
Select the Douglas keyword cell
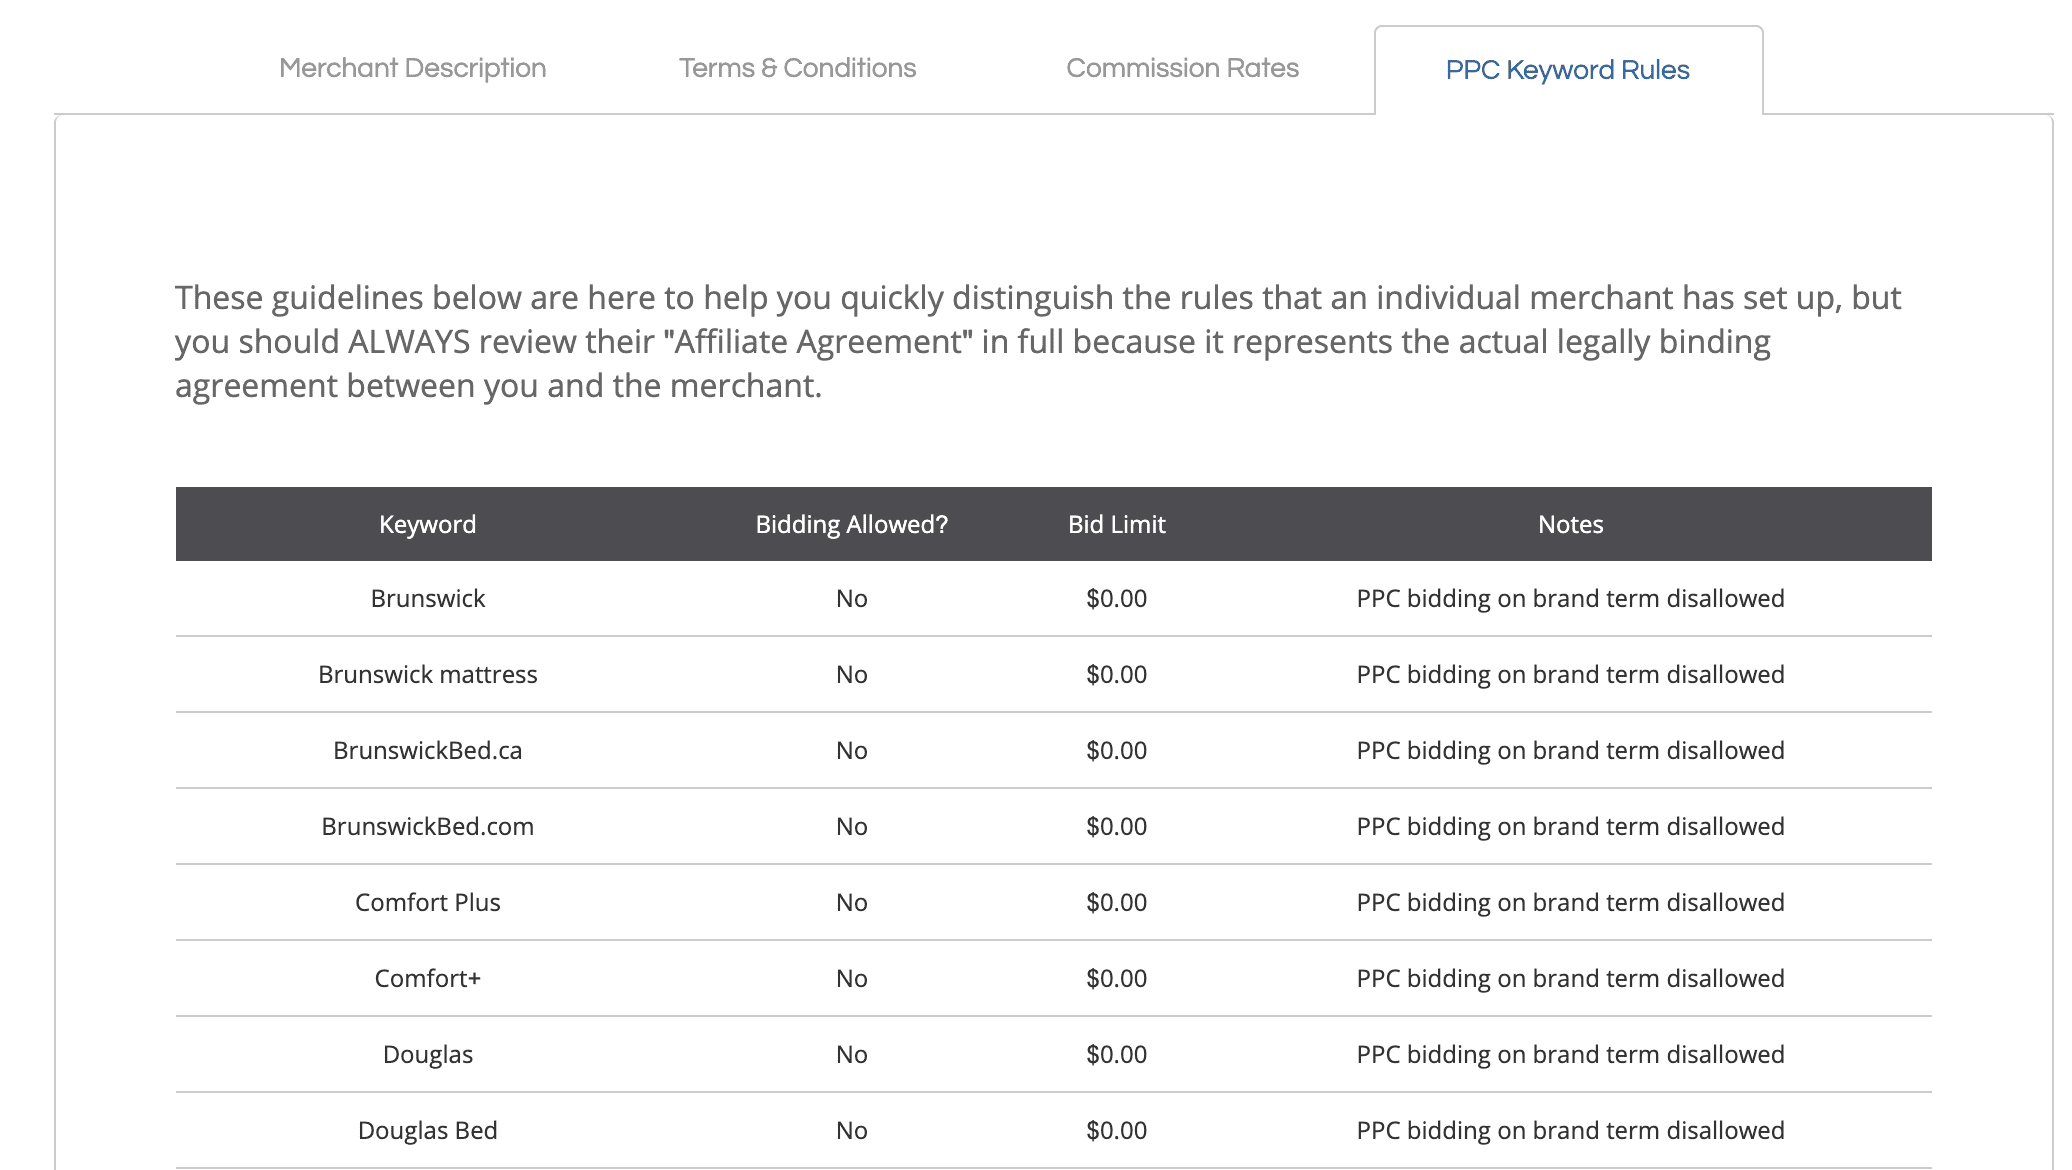tap(427, 1054)
